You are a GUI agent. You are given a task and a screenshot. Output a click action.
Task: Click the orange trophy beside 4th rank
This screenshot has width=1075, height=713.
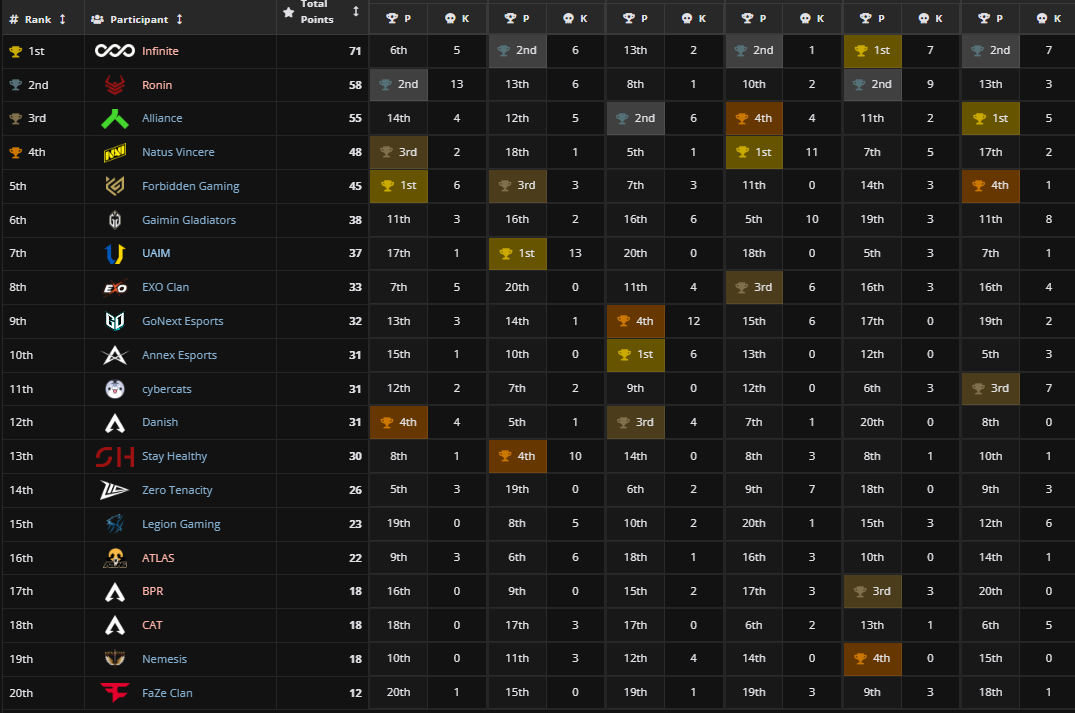15,152
